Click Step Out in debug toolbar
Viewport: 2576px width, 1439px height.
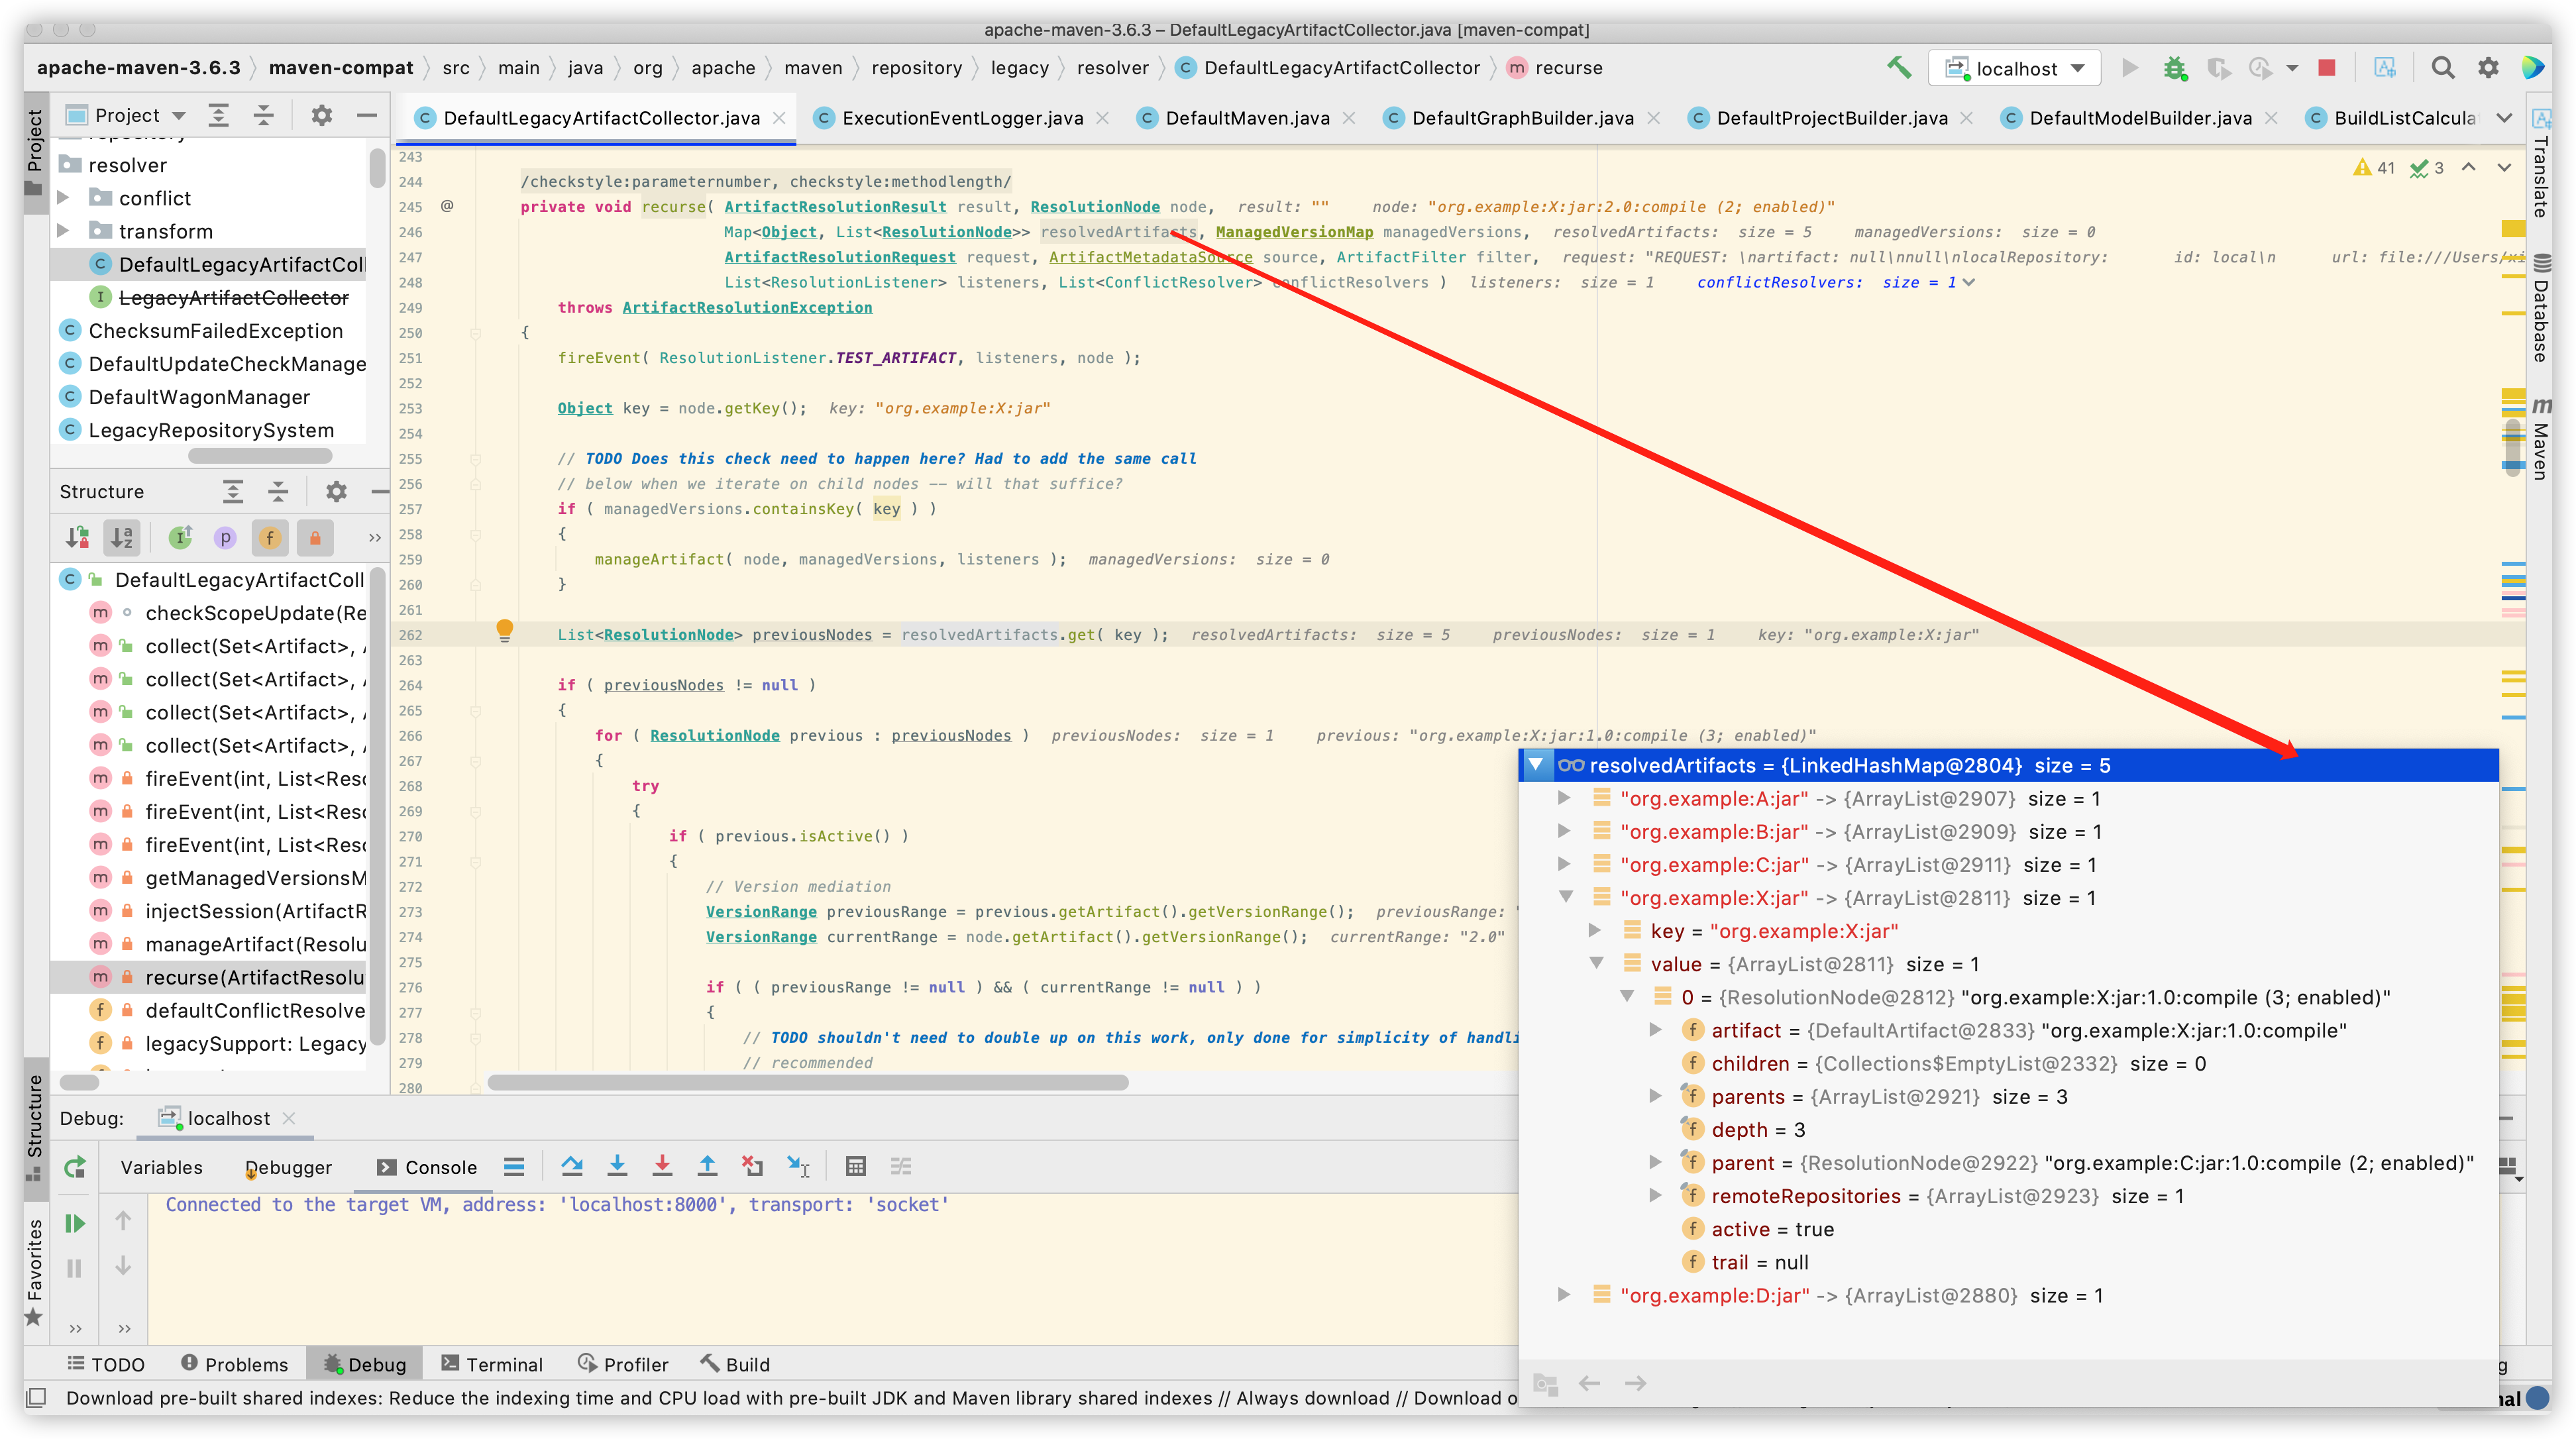click(707, 1166)
